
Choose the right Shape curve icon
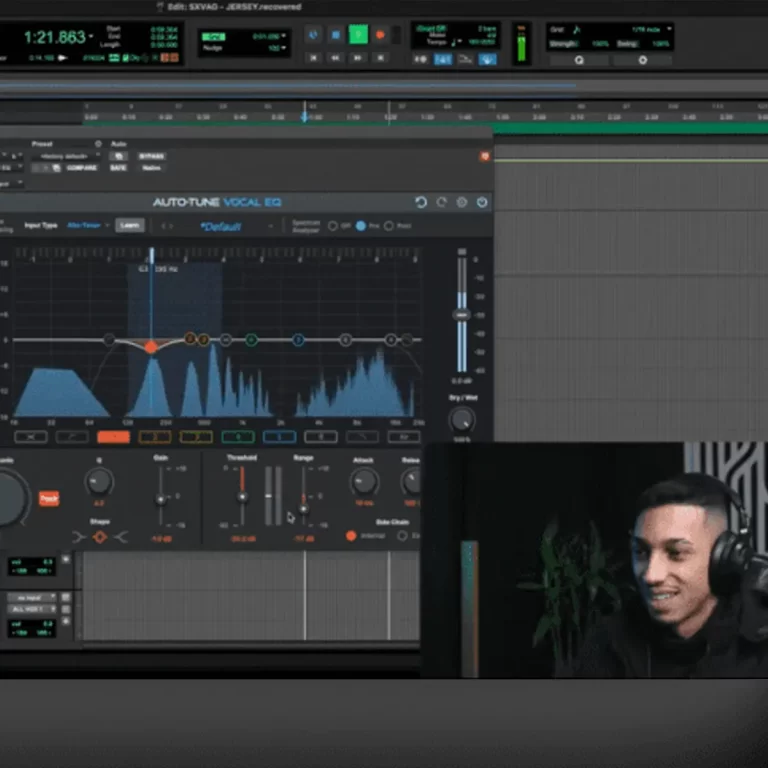(121, 537)
